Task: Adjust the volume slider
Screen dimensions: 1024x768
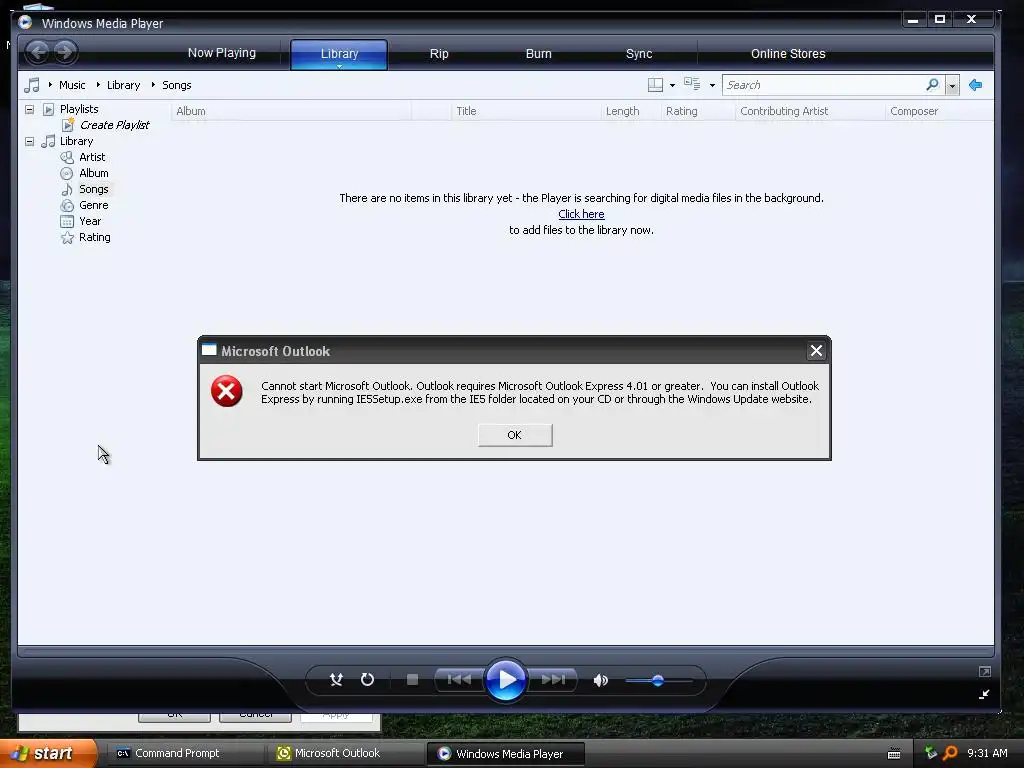Action: pyautogui.click(x=658, y=680)
